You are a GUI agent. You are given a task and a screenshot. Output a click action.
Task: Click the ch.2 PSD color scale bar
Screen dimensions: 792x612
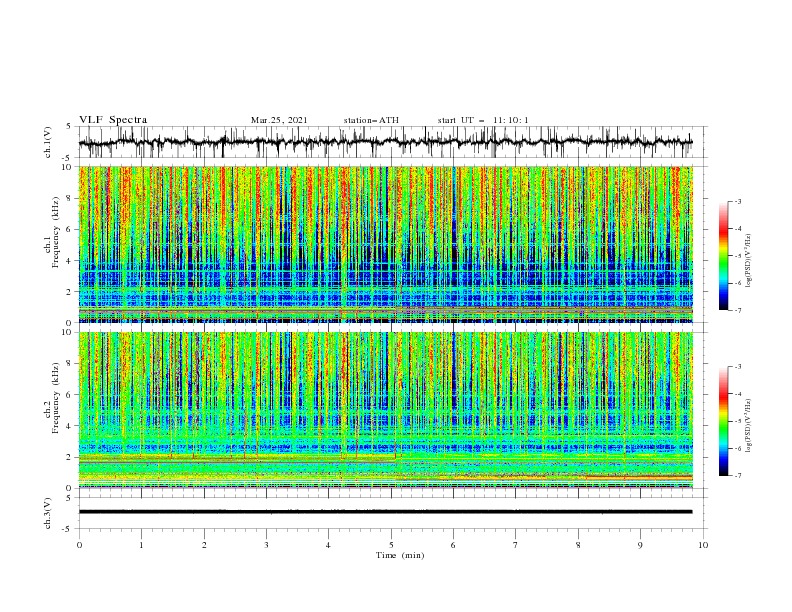(724, 421)
